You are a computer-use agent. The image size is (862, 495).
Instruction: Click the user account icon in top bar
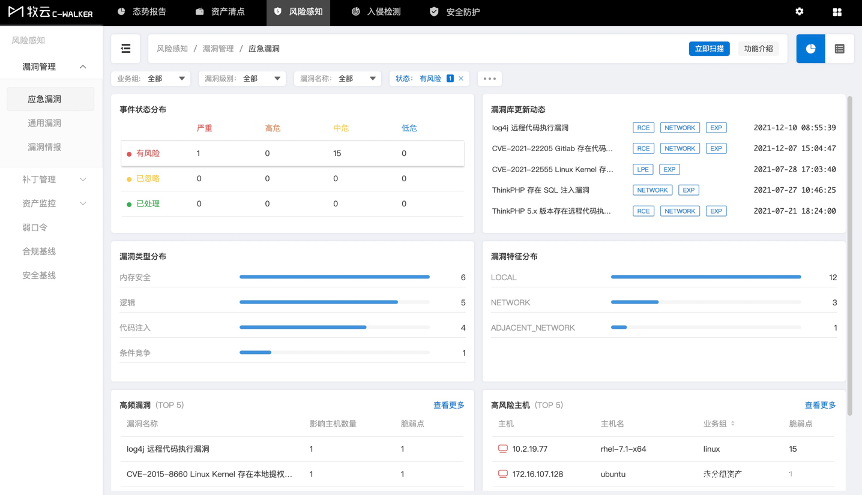coord(837,11)
